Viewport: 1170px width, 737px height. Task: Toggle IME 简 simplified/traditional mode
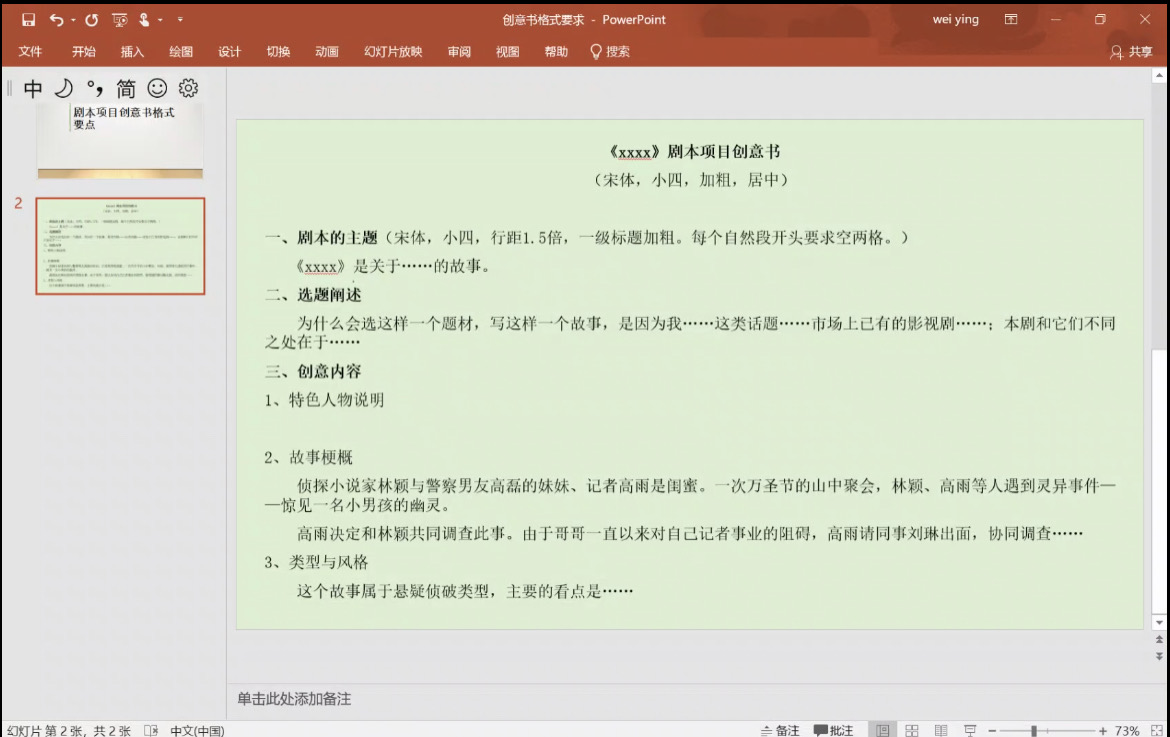click(x=126, y=89)
